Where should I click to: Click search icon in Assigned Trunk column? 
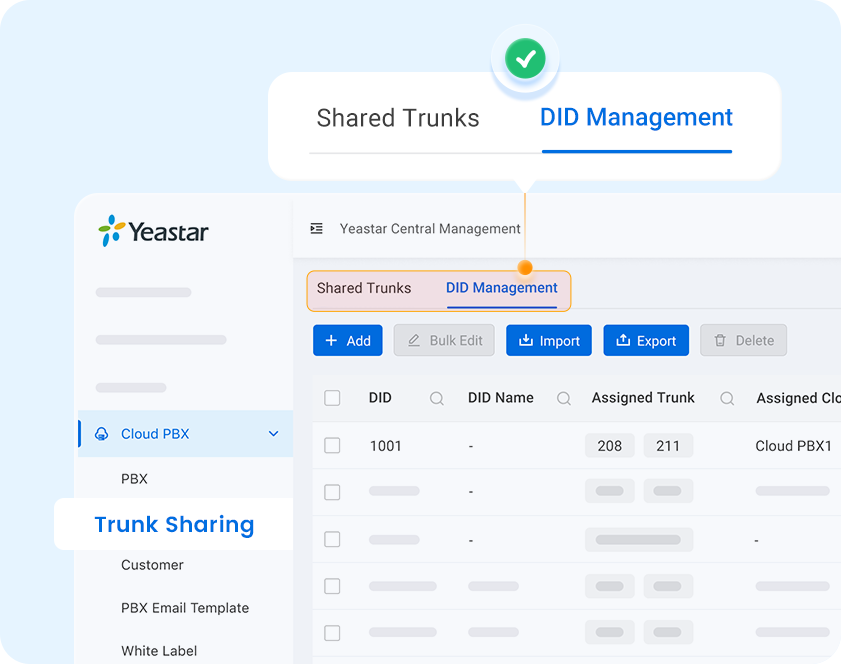coord(728,398)
